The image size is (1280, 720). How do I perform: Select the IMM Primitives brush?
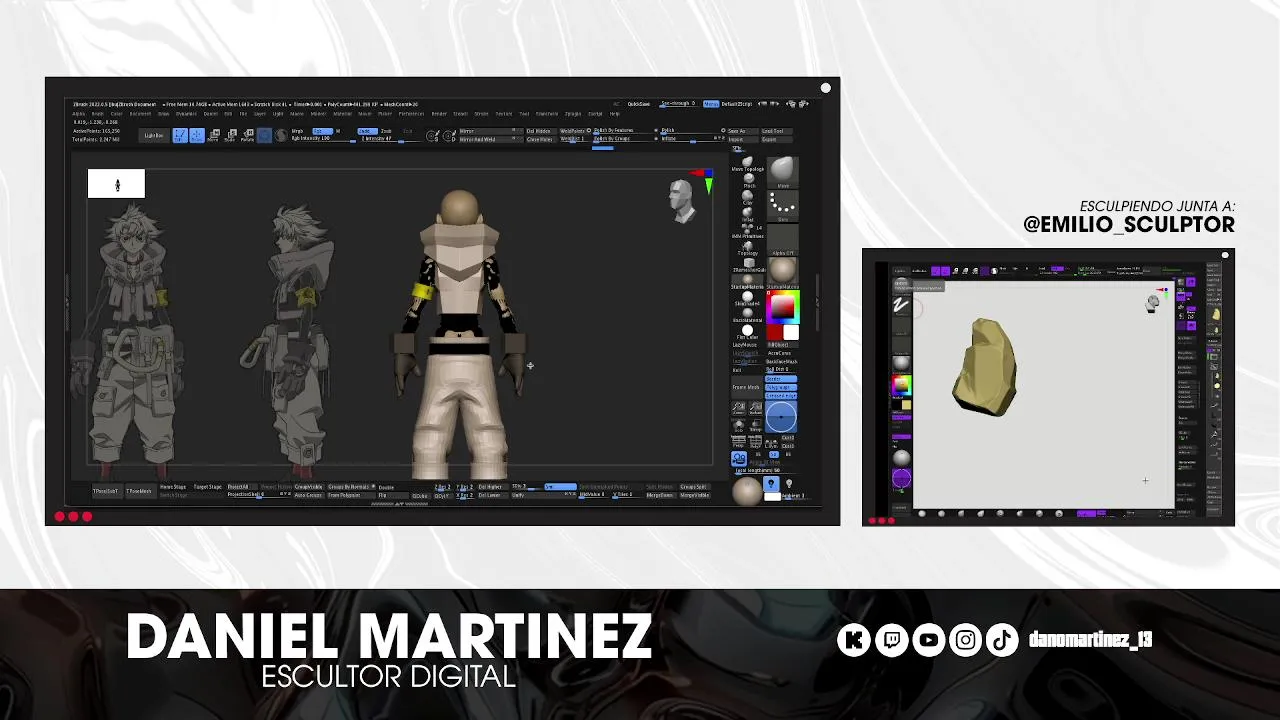tap(747, 231)
